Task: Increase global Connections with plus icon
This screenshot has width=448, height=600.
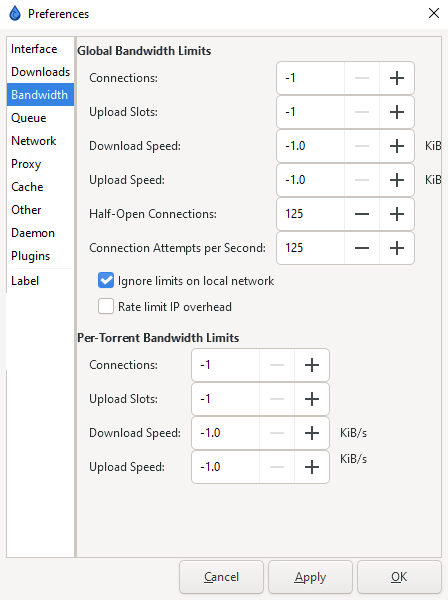Action: [397, 78]
